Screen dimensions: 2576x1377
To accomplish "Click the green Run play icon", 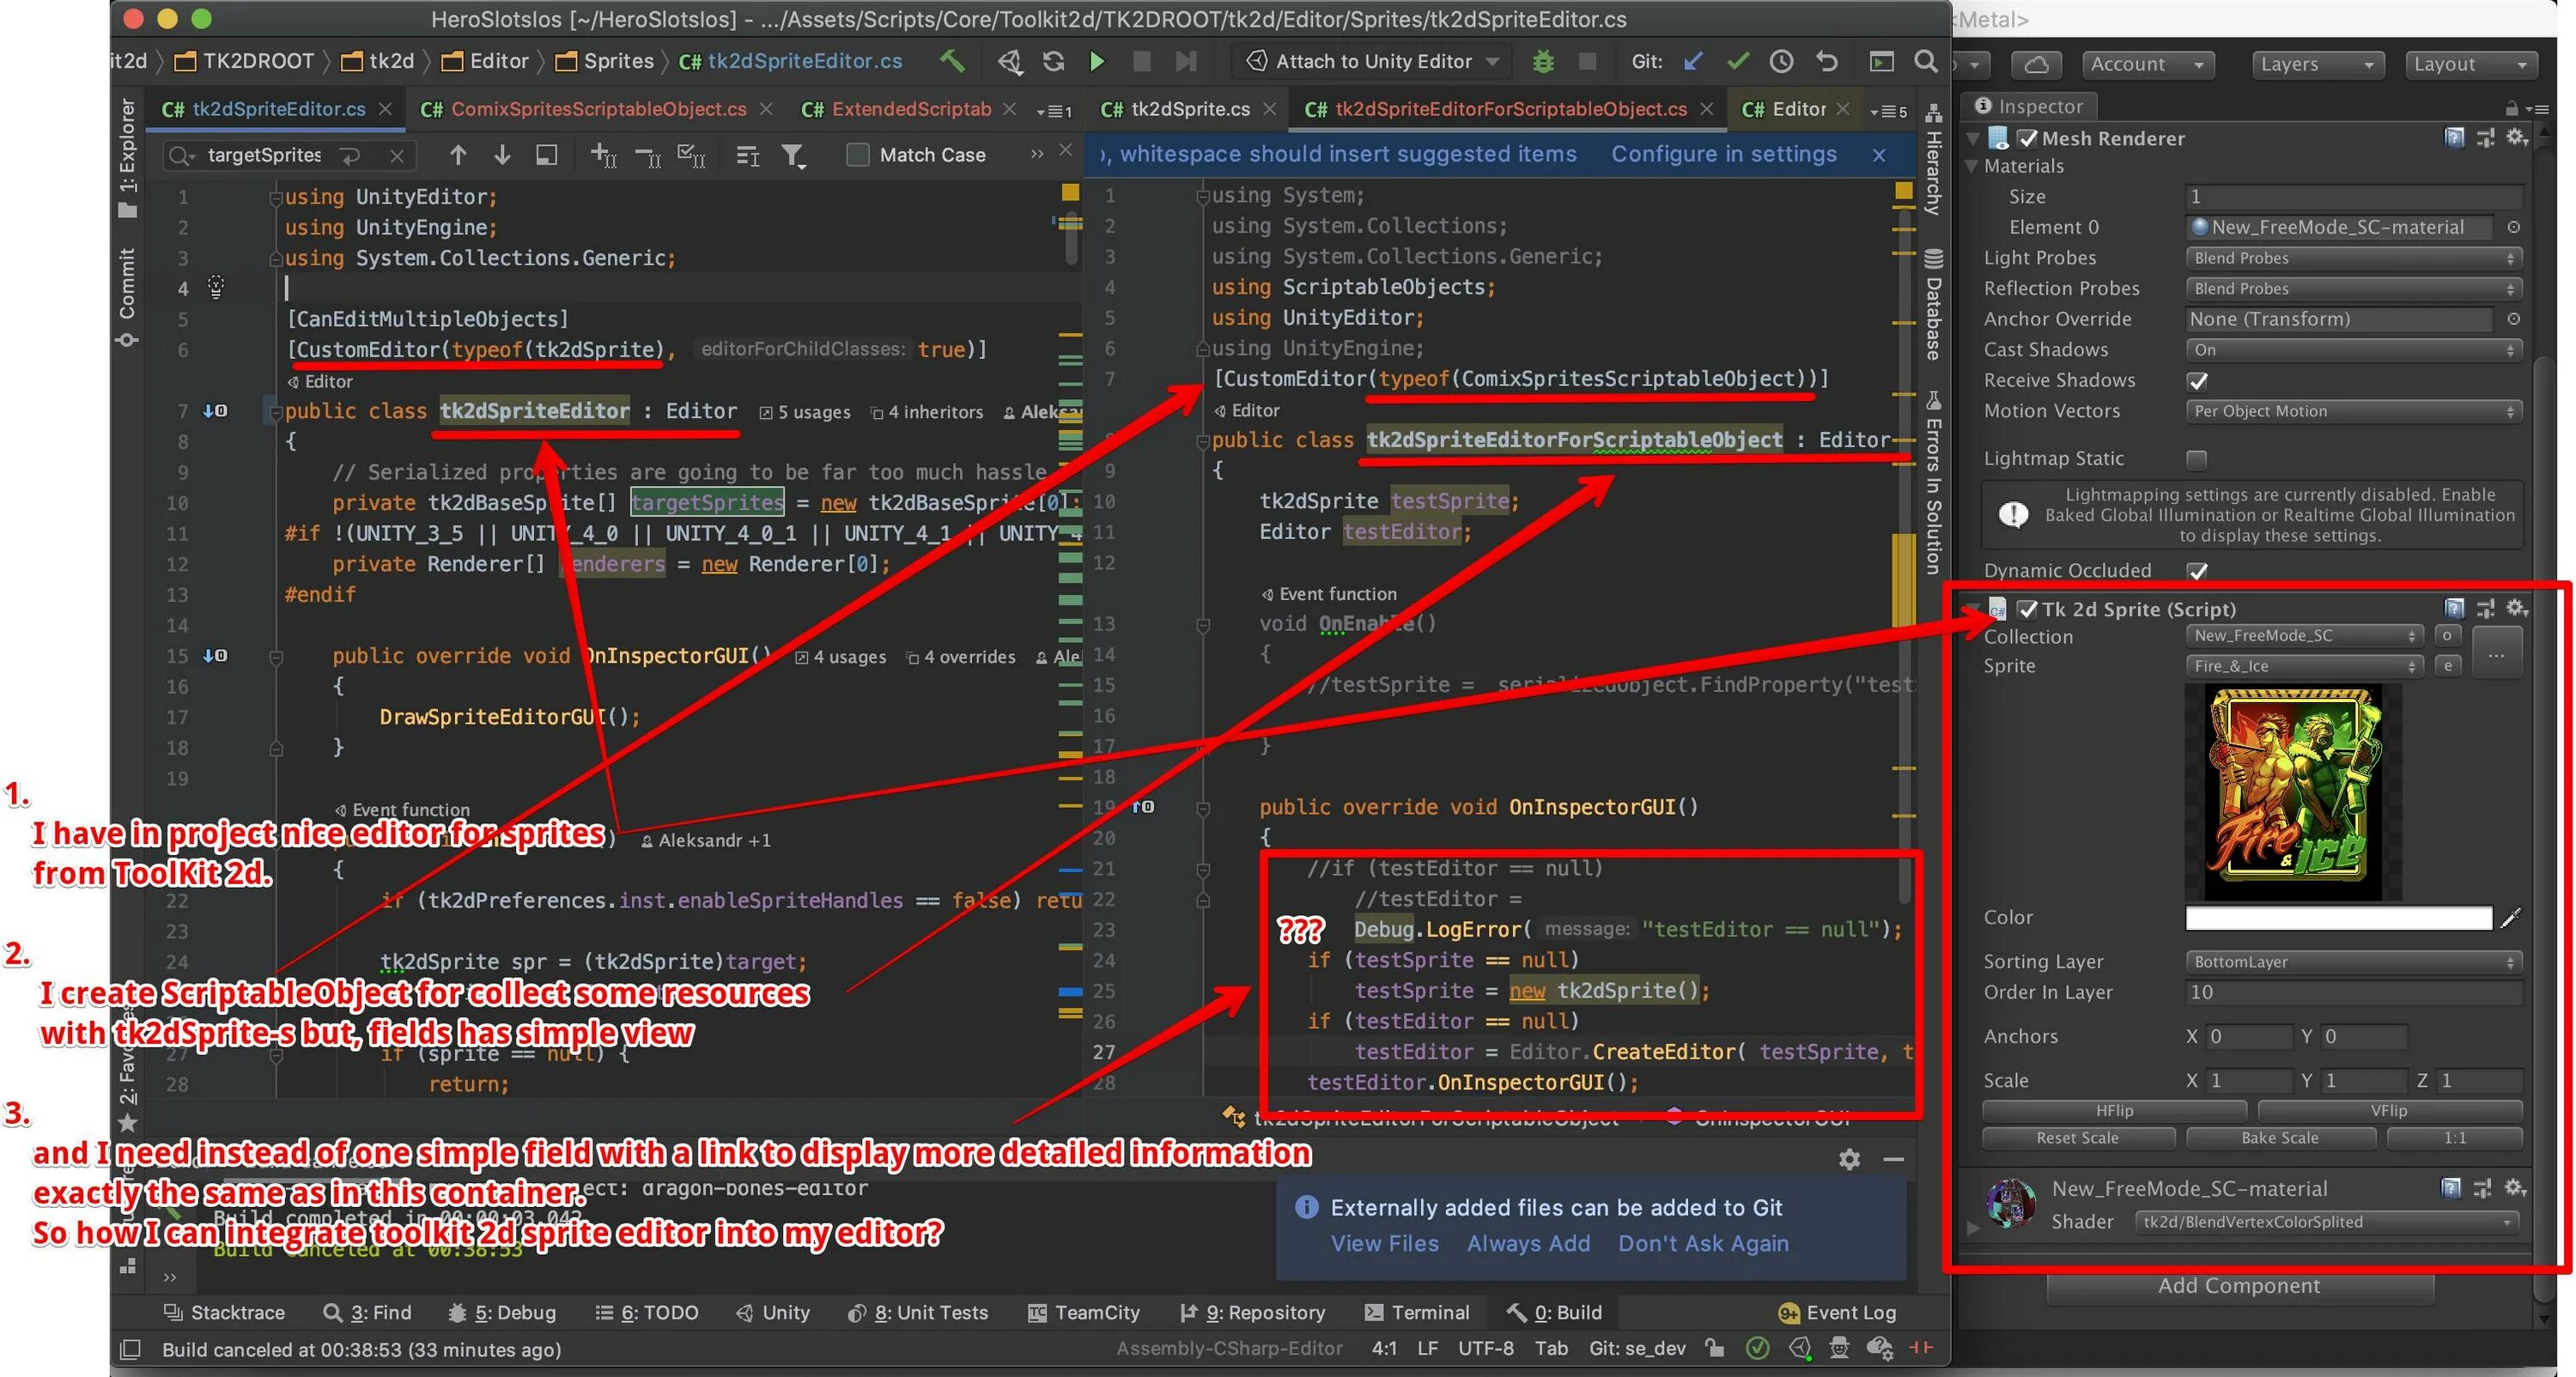I will tap(1097, 62).
